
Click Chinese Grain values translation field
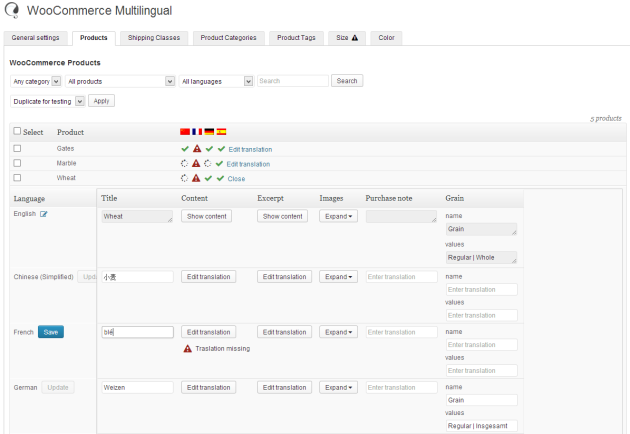click(x=482, y=315)
